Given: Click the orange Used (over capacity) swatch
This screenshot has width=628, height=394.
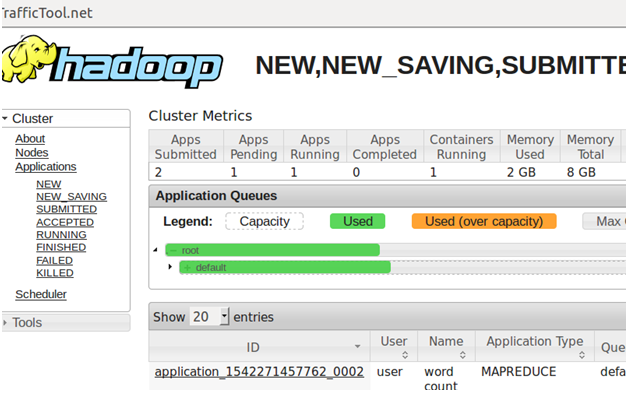Looking at the screenshot, I should coord(484,221).
